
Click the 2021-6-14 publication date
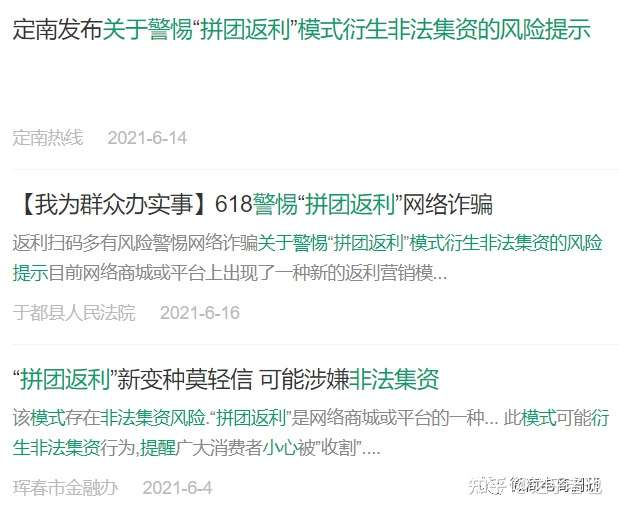[147, 138]
